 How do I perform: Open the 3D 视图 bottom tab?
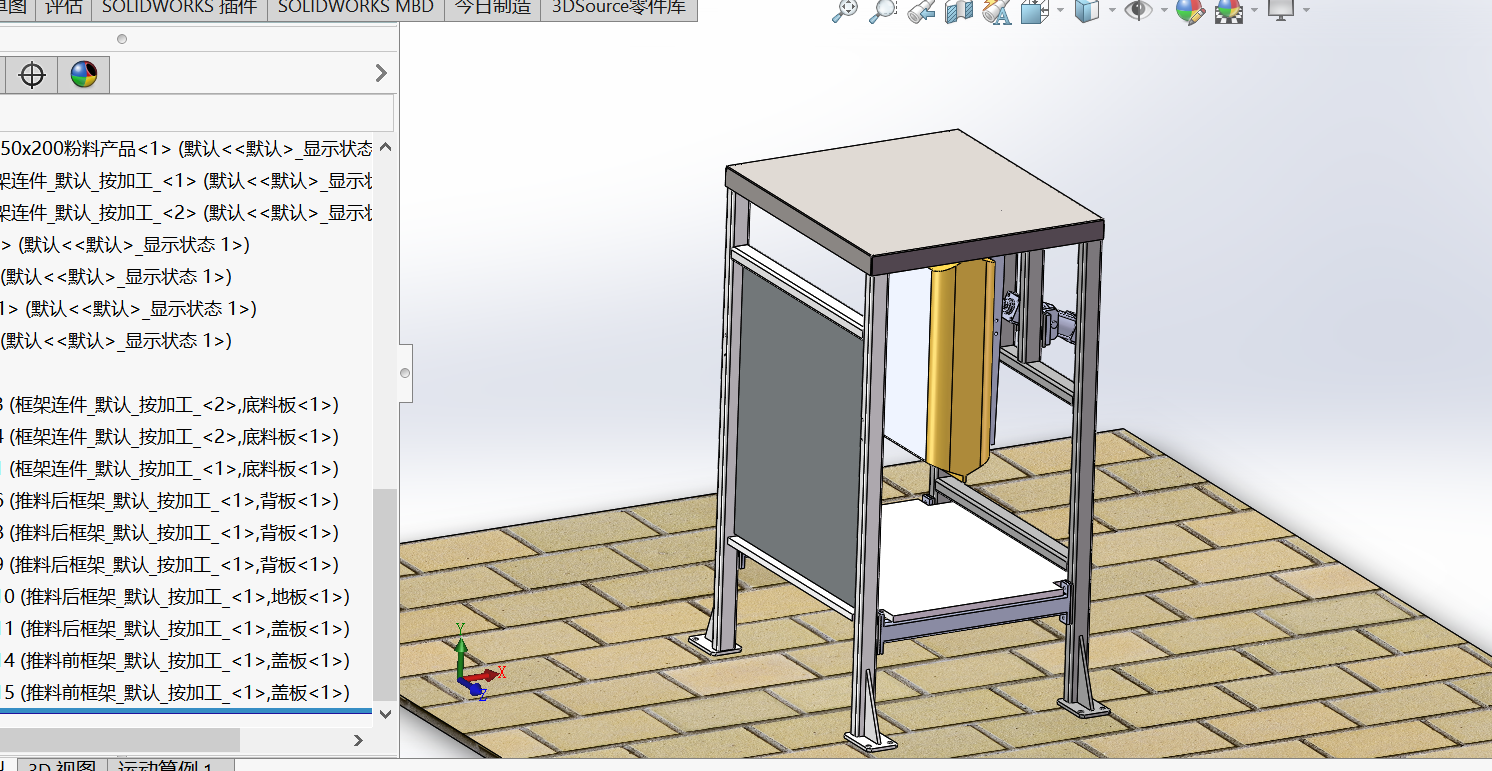(x=64, y=765)
